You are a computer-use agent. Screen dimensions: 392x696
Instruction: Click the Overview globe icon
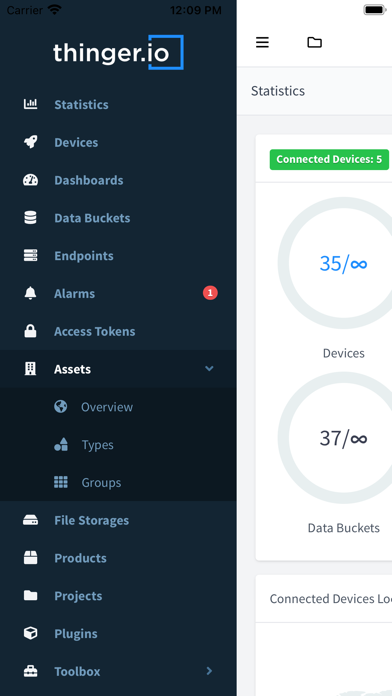coord(60,407)
